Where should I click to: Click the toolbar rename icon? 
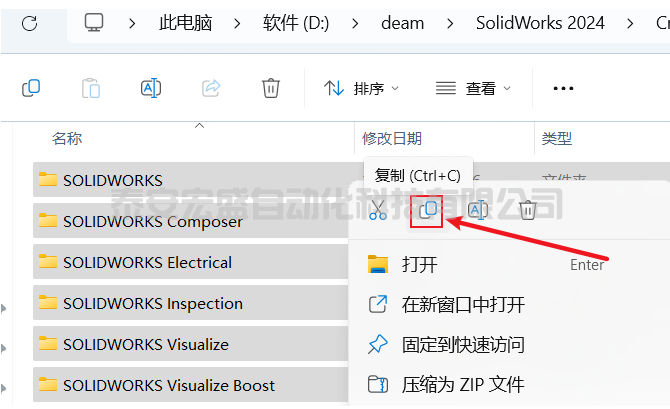tap(151, 88)
